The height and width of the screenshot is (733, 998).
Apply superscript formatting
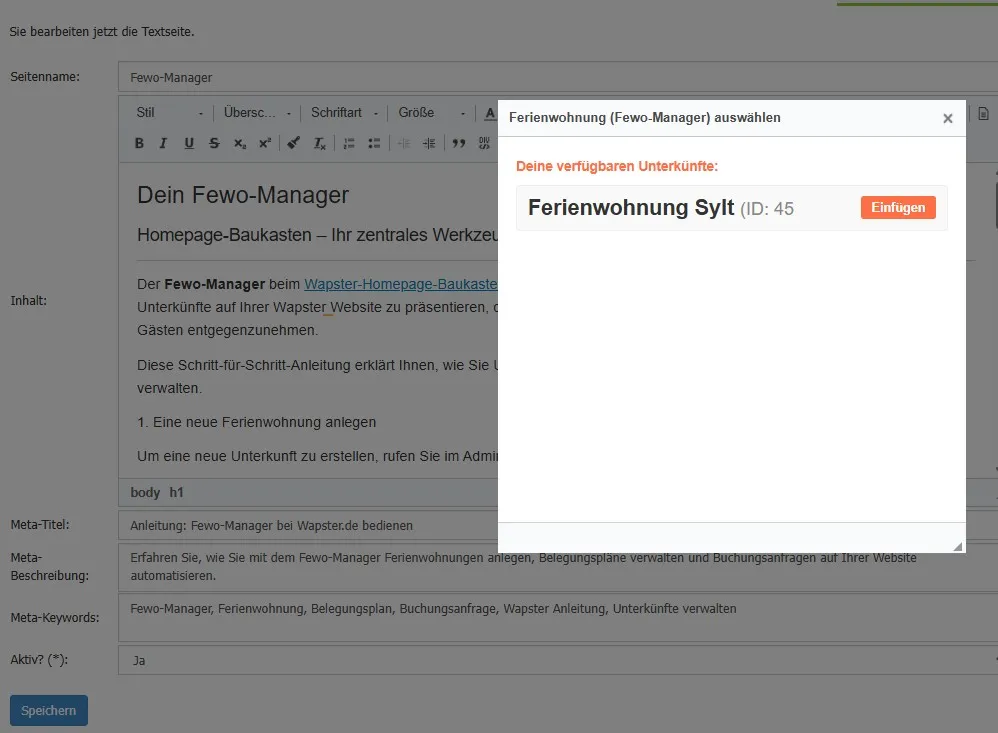coord(265,143)
